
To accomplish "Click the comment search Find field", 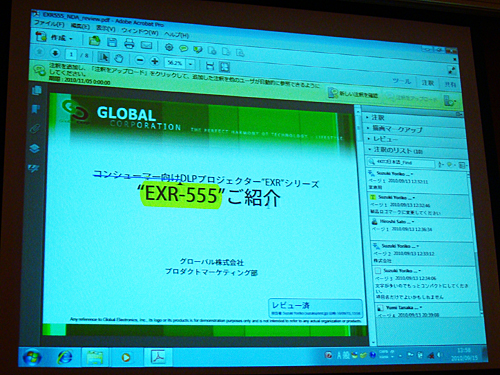I will point(401,162).
